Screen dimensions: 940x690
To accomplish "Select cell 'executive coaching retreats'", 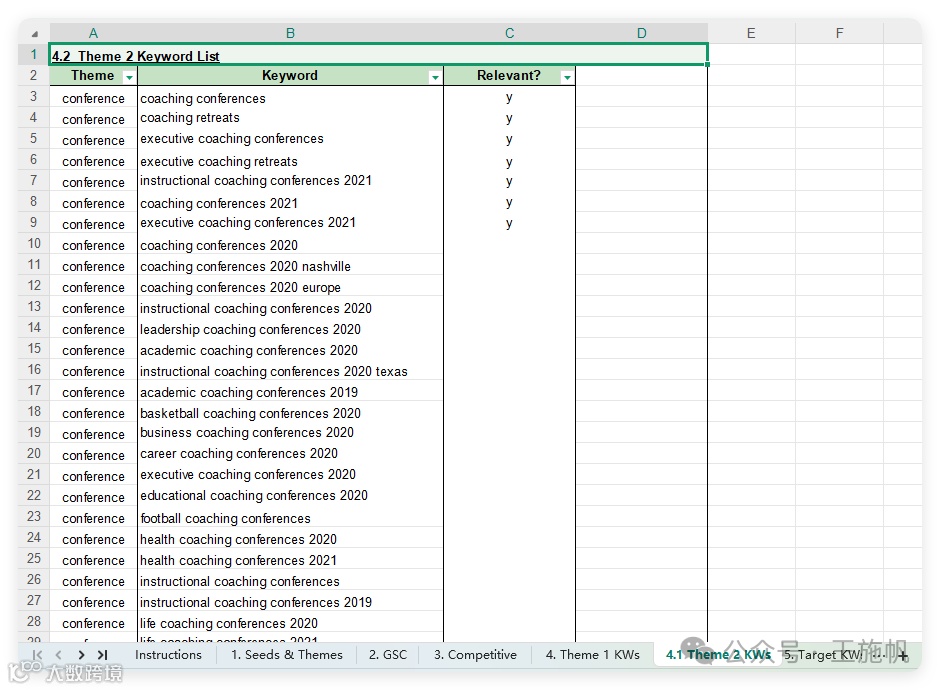I will click(x=291, y=161).
